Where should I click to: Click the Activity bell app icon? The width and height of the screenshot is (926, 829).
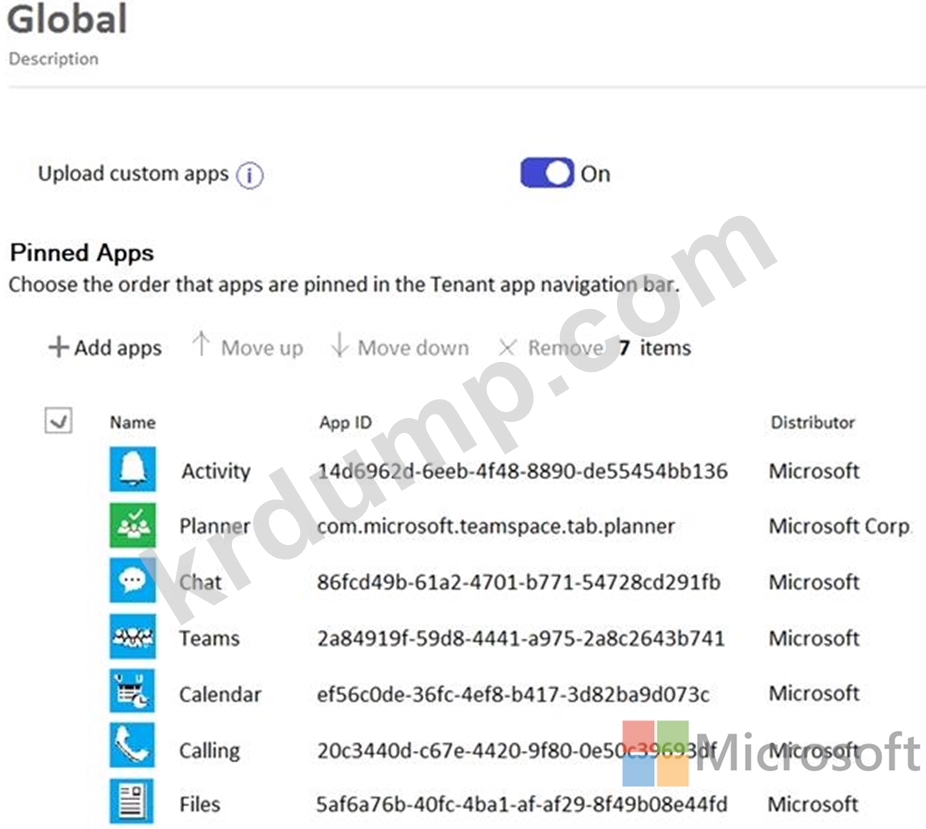[132, 470]
